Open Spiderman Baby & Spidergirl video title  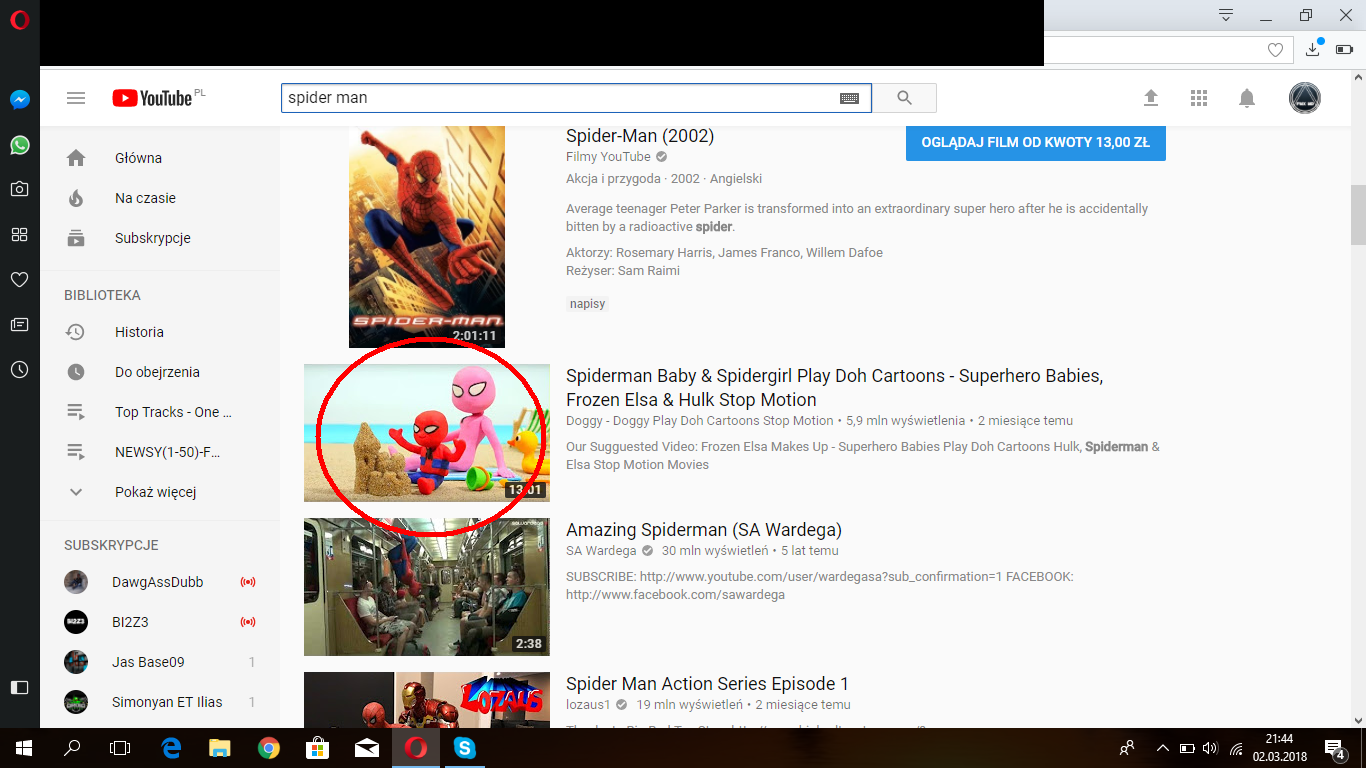[834, 388]
